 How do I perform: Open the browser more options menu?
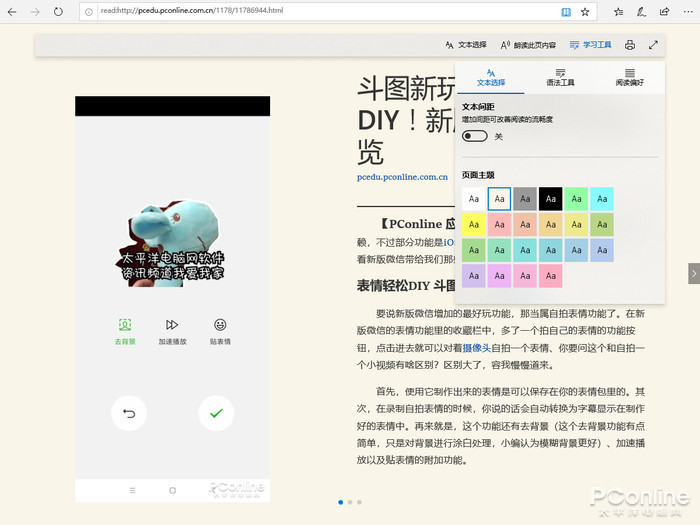point(688,12)
